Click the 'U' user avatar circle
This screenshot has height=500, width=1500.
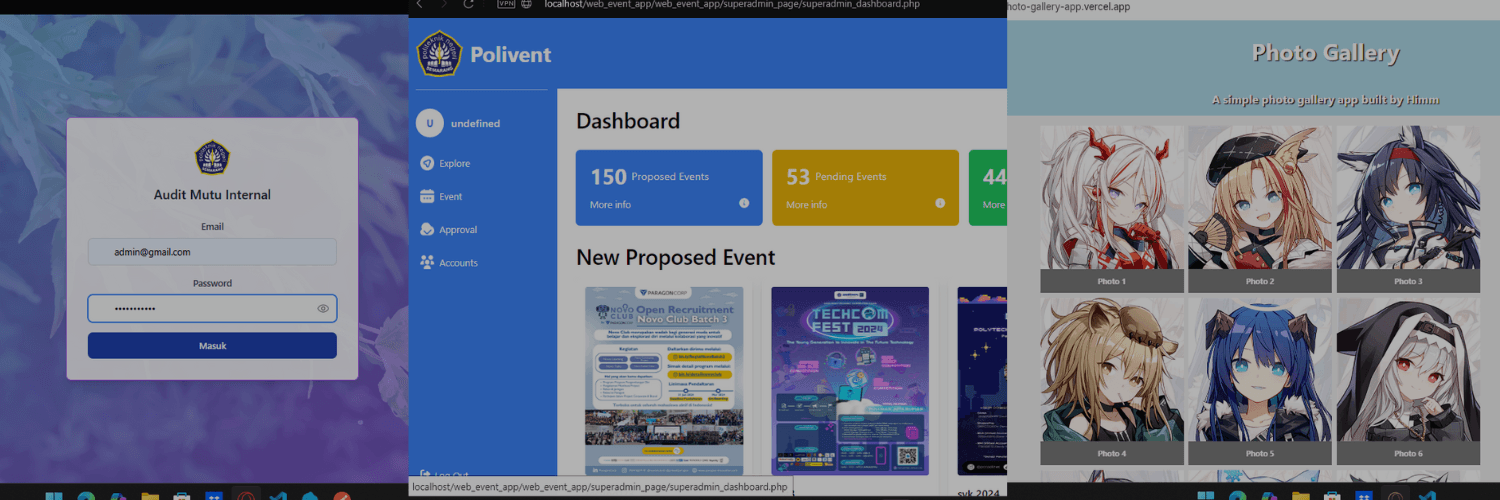pyautogui.click(x=429, y=123)
